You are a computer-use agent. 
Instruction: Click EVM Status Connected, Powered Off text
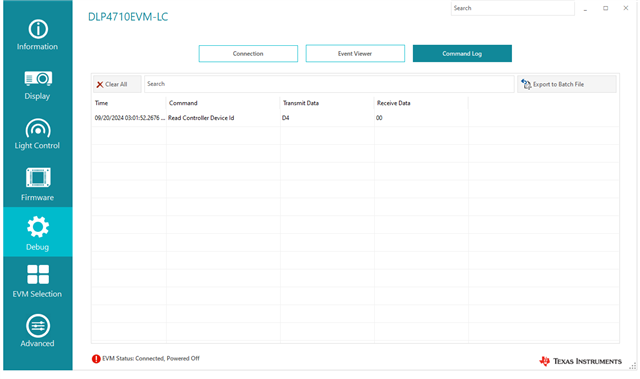(x=151, y=358)
